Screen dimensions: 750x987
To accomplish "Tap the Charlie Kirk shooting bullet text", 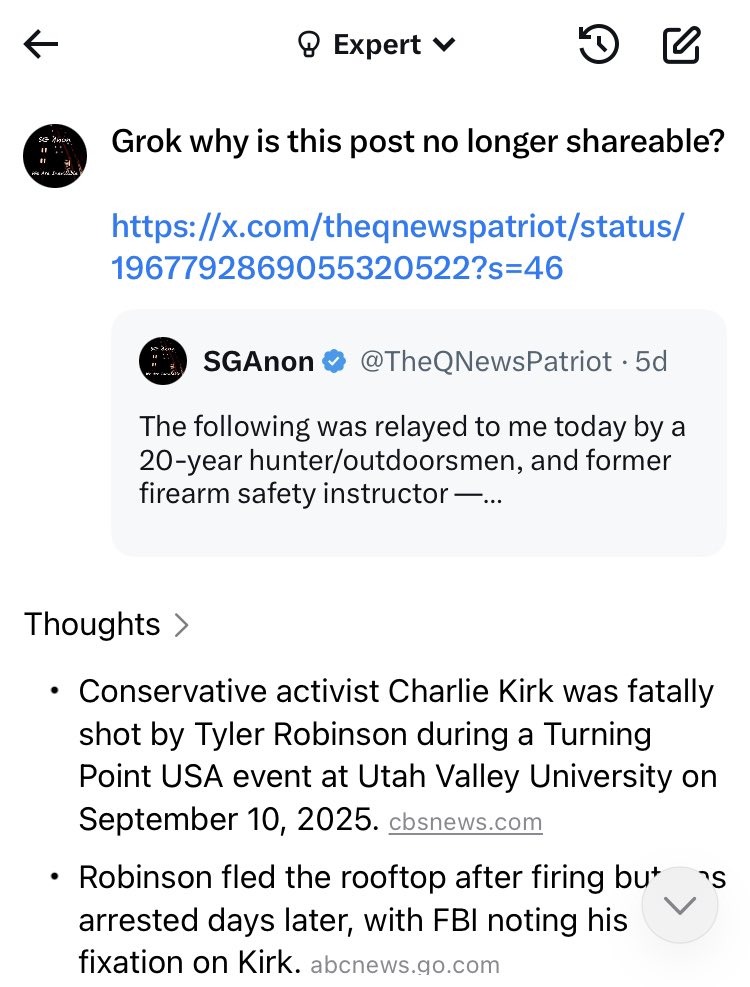I will click(x=396, y=755).
